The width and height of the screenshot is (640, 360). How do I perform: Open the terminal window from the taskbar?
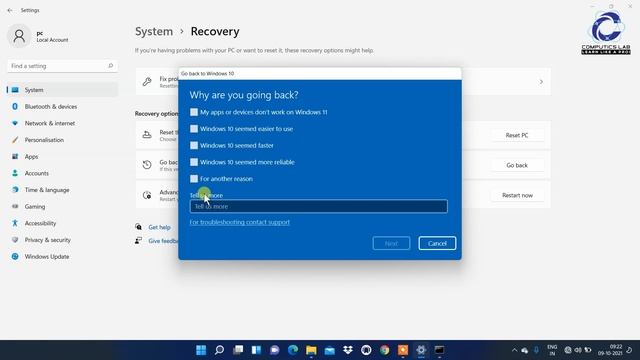(439, 350)
